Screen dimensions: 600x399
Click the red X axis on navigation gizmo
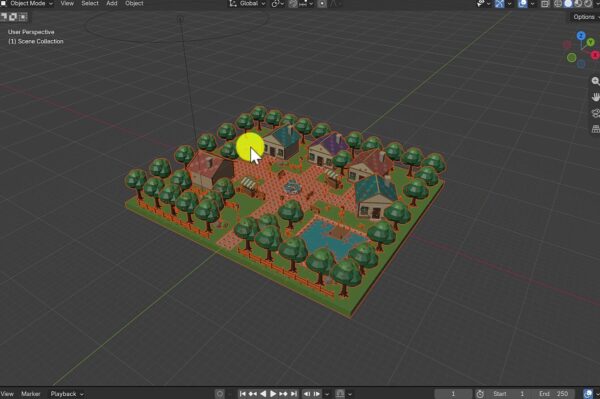(x=595, y=55)
